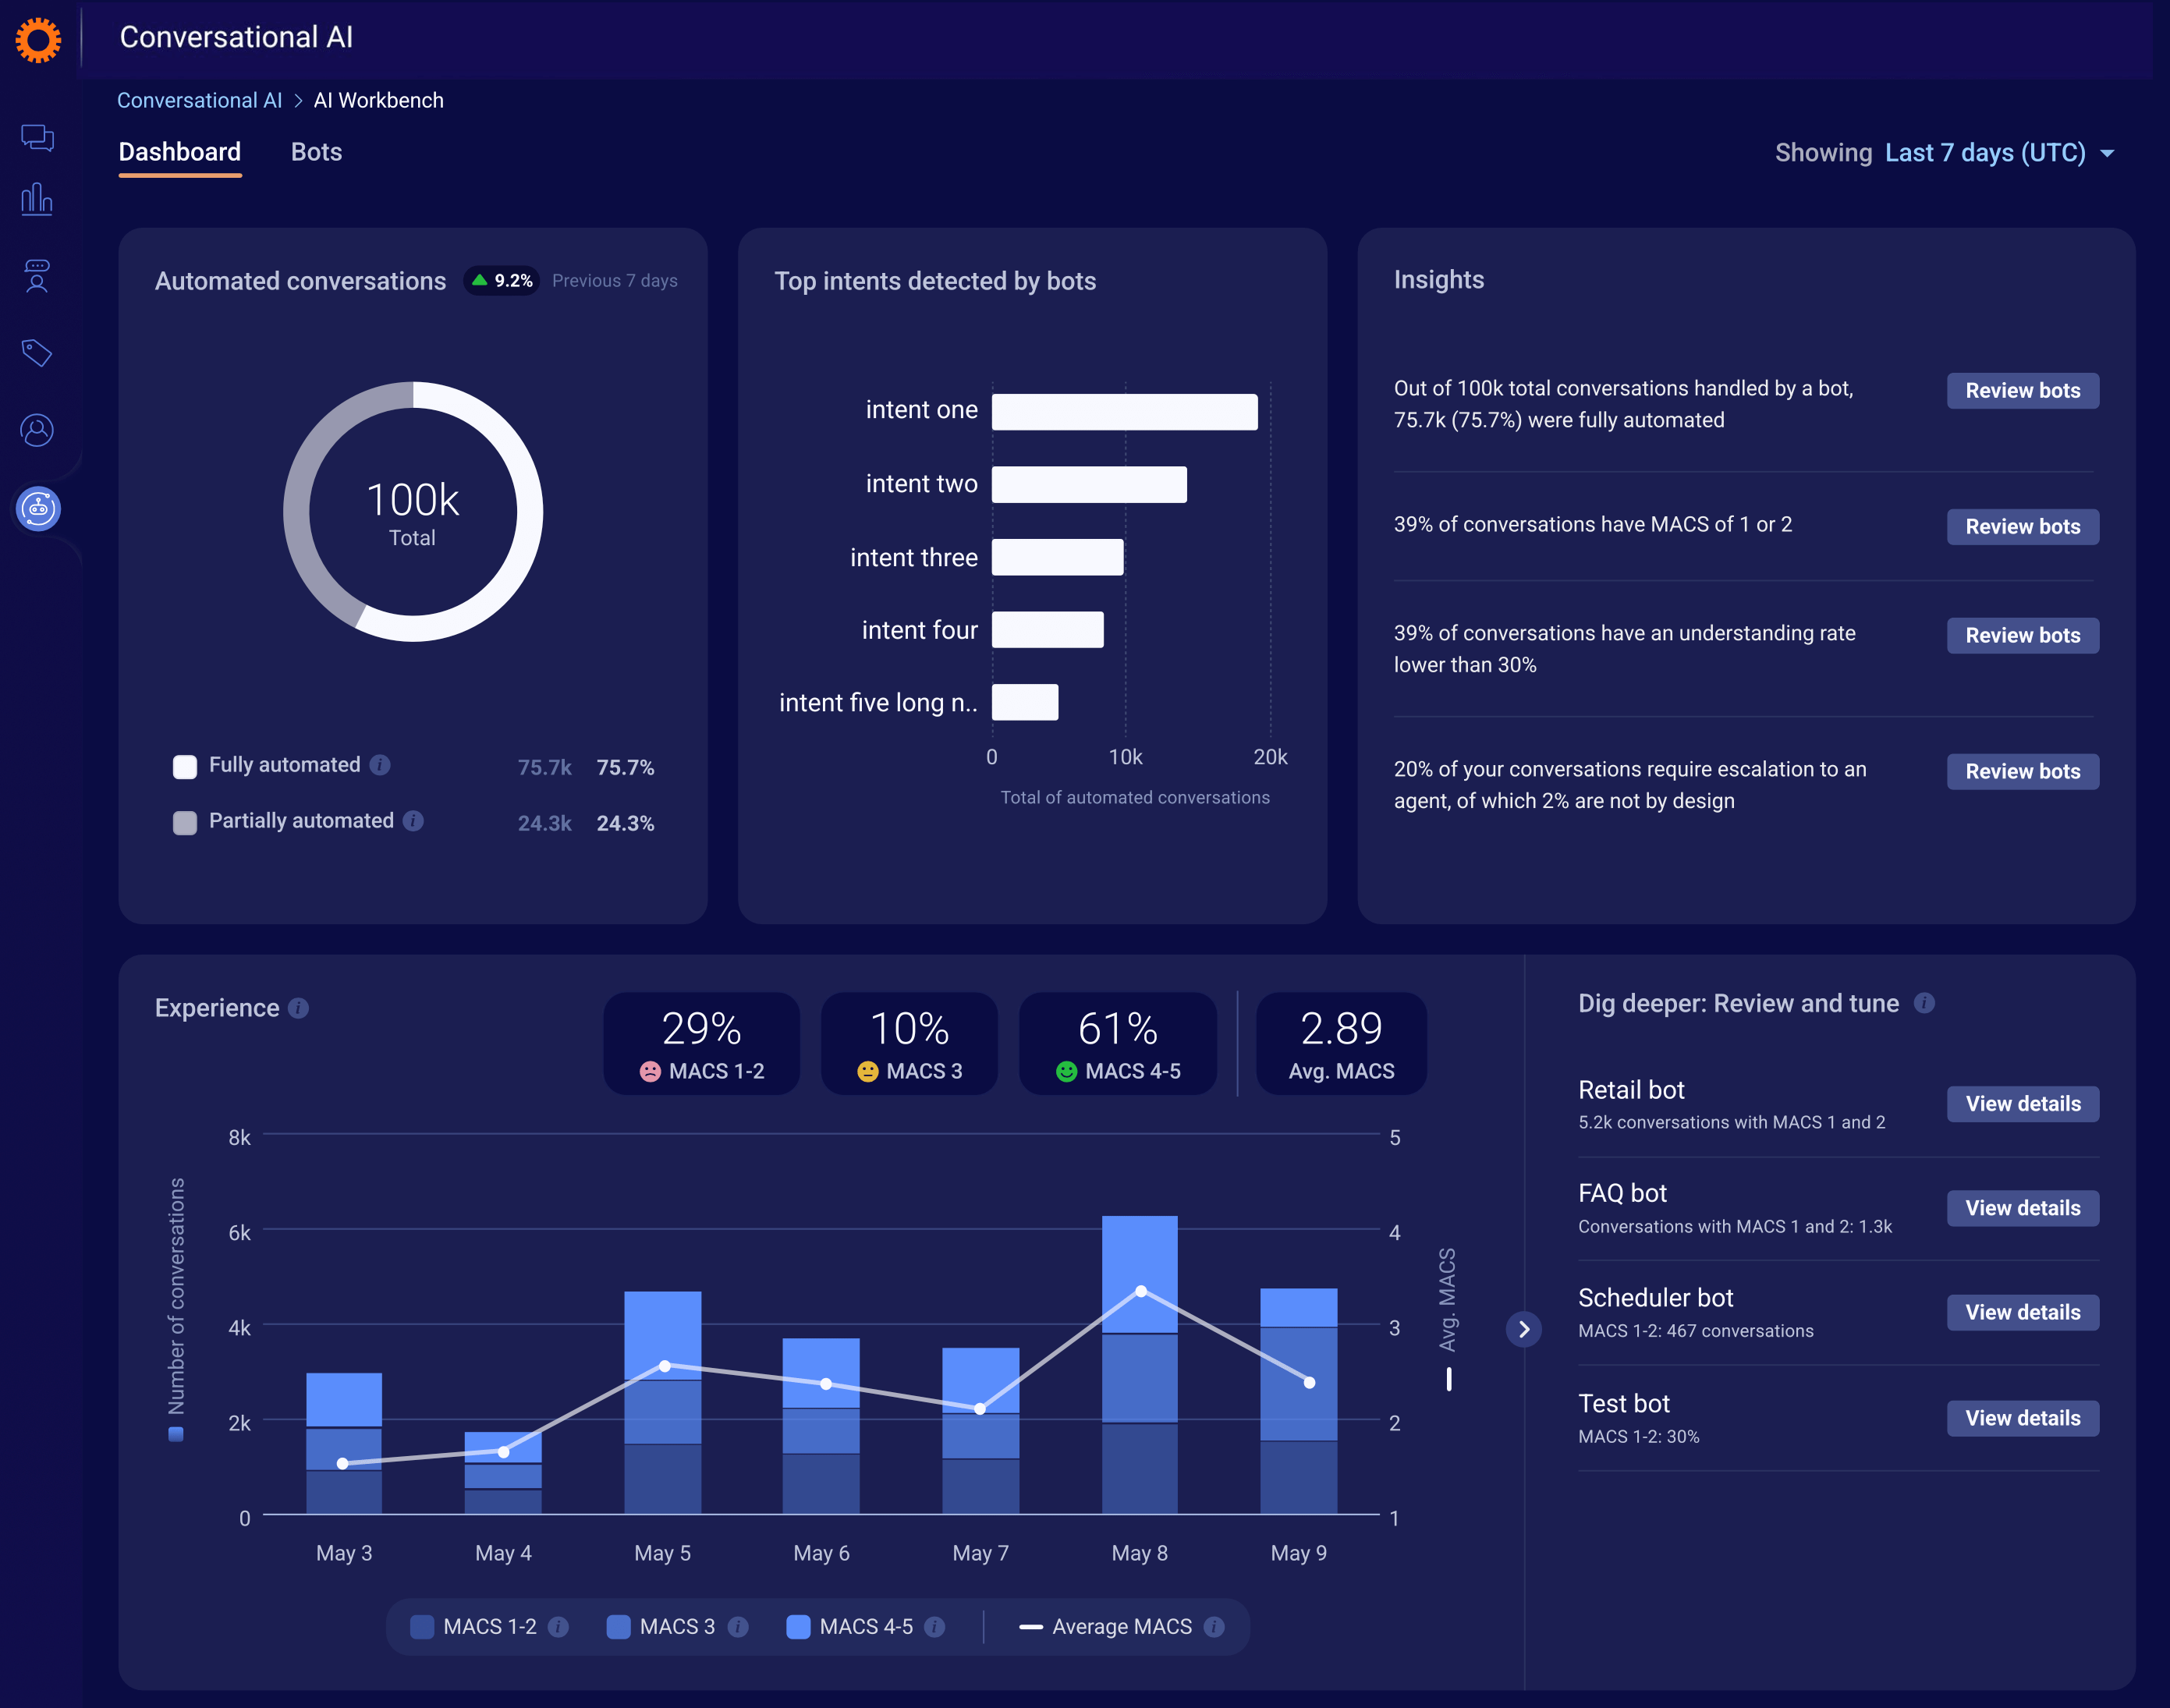The height and width of the screenshot is (1708, 2170).
Task: Click the Experience info icon
Action: [x=298, y=1008]
